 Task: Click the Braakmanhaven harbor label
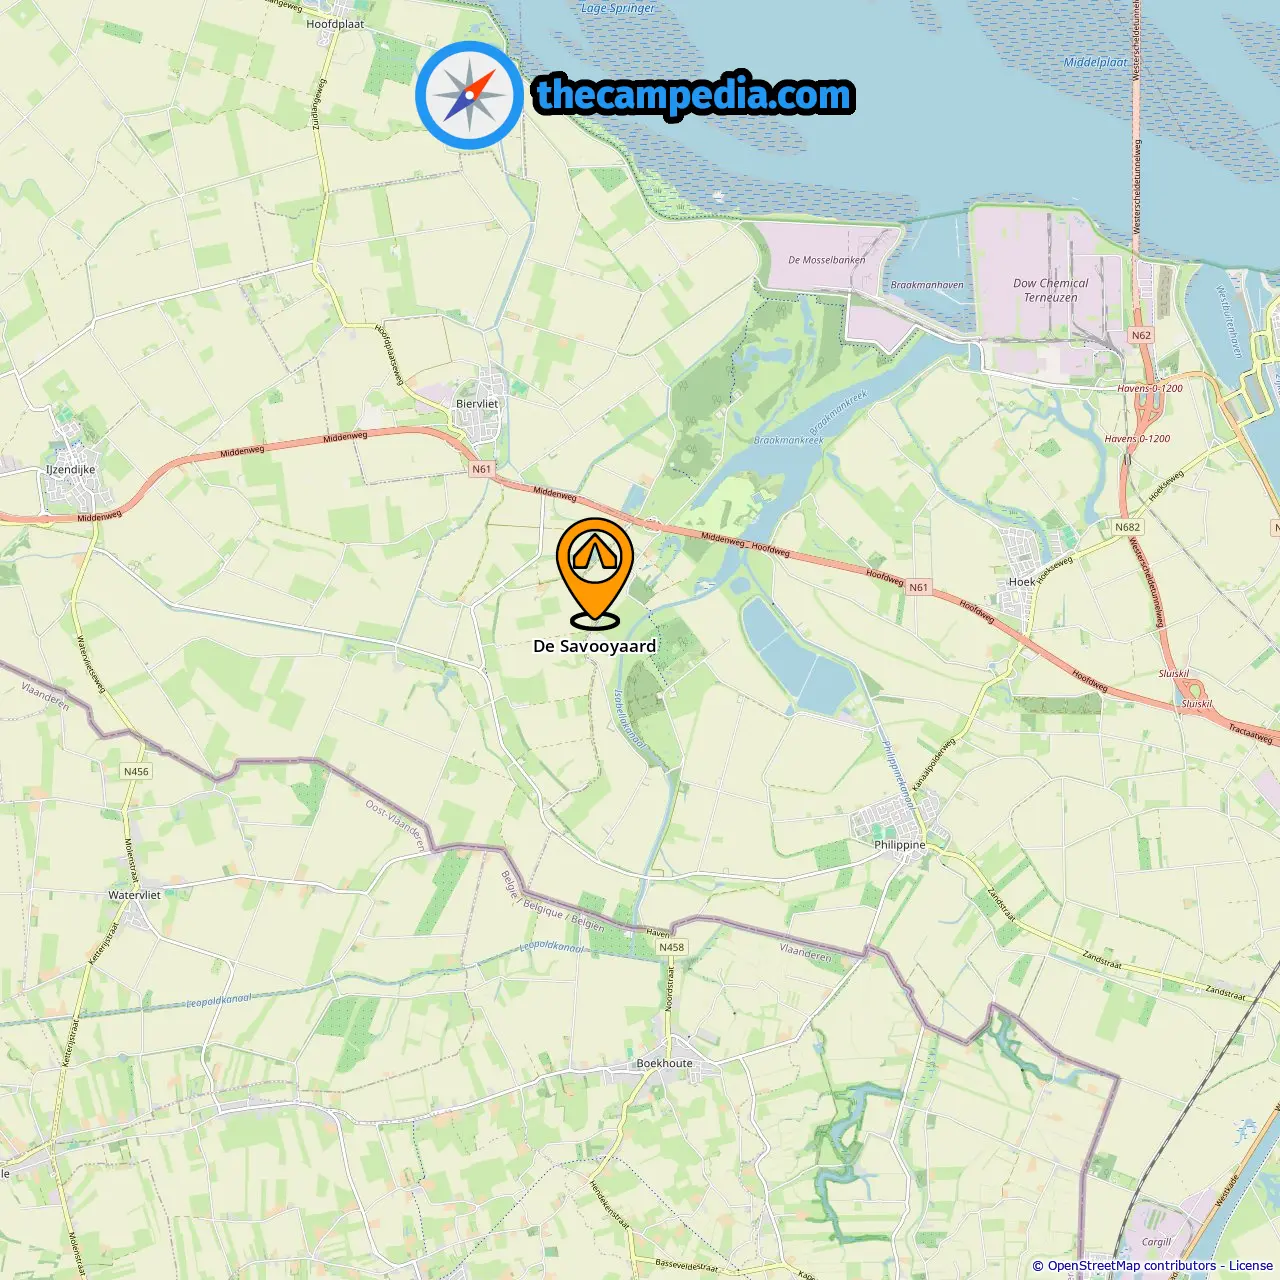927,285
